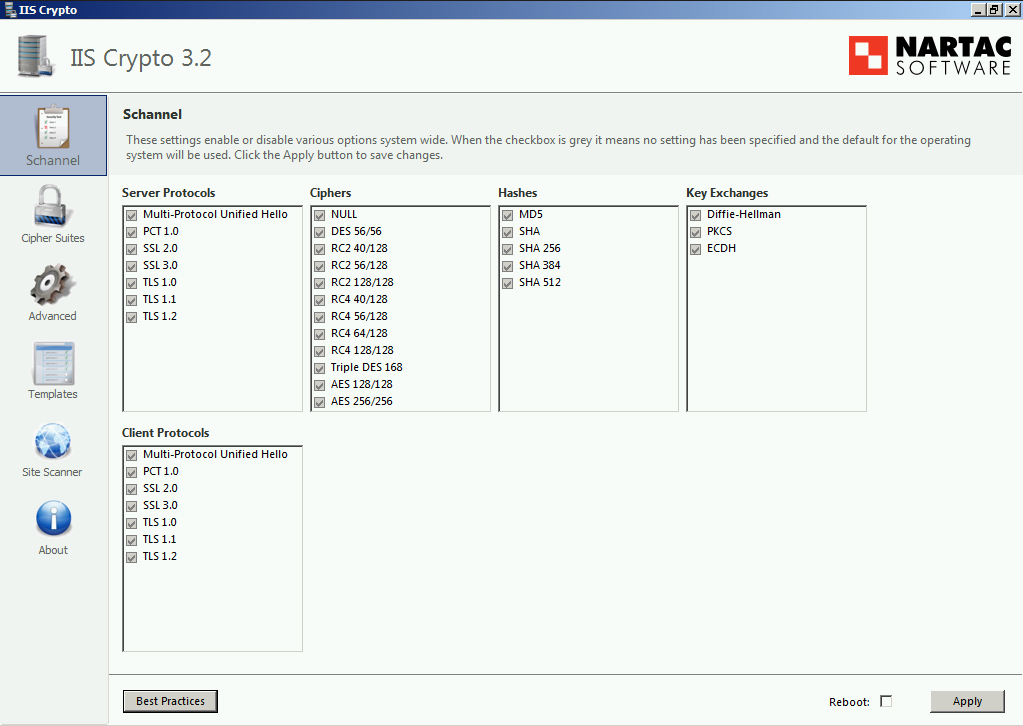This screenshot has width=1023, height=726.
Task: Toggle the NULL cipher checkbox
Action: (320, 215)
